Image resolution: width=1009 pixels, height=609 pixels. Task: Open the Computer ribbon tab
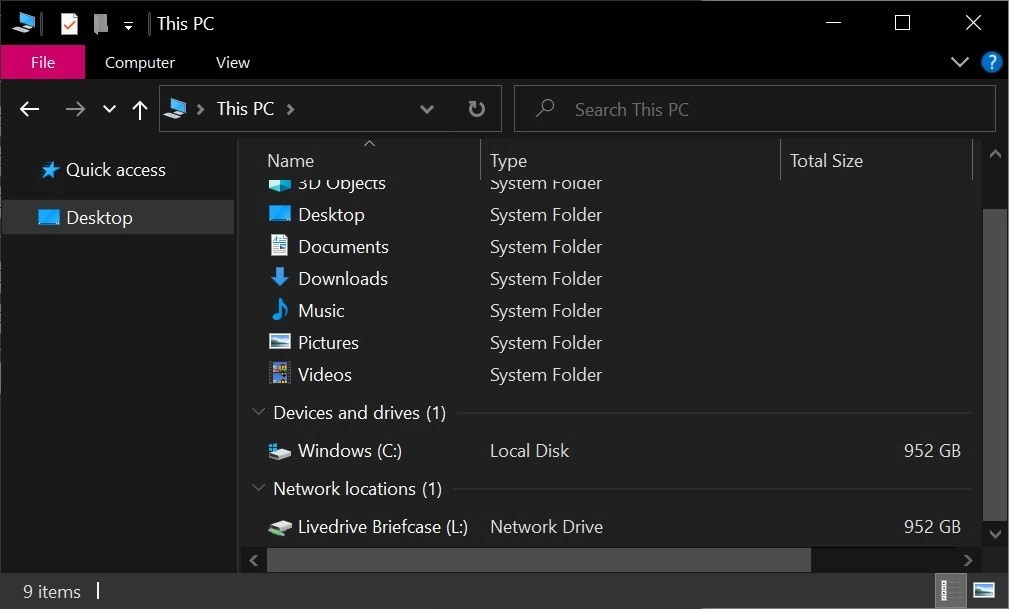click(140, 62)
